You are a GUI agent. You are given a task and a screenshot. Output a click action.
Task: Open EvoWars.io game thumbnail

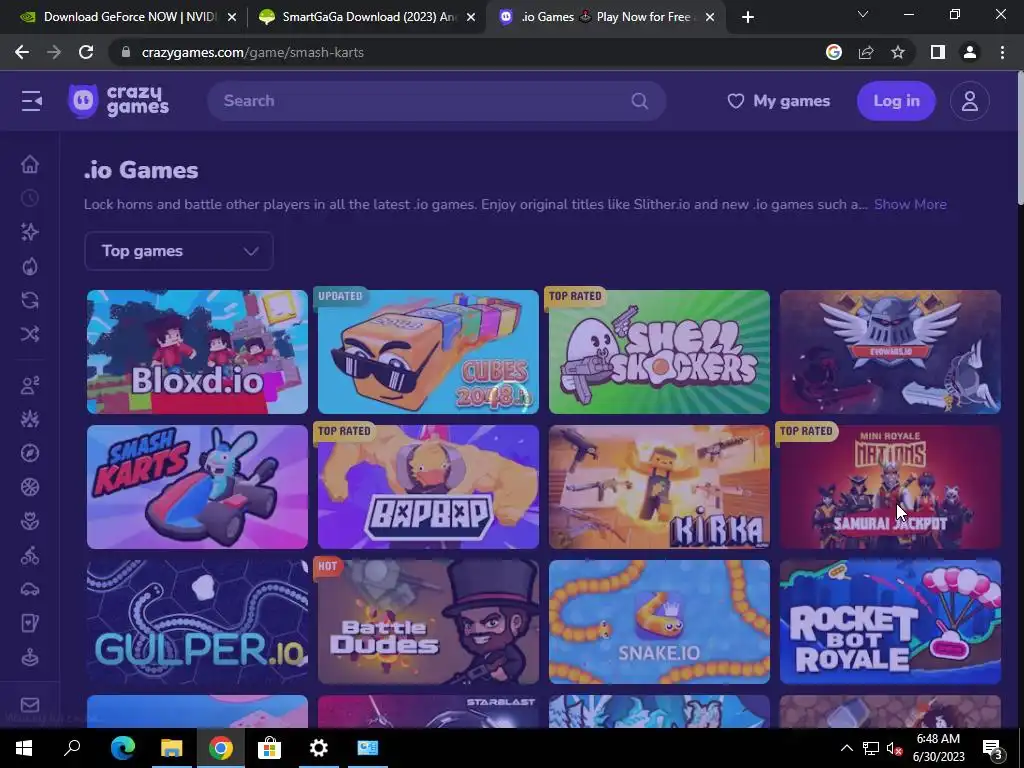click(890, 352)
